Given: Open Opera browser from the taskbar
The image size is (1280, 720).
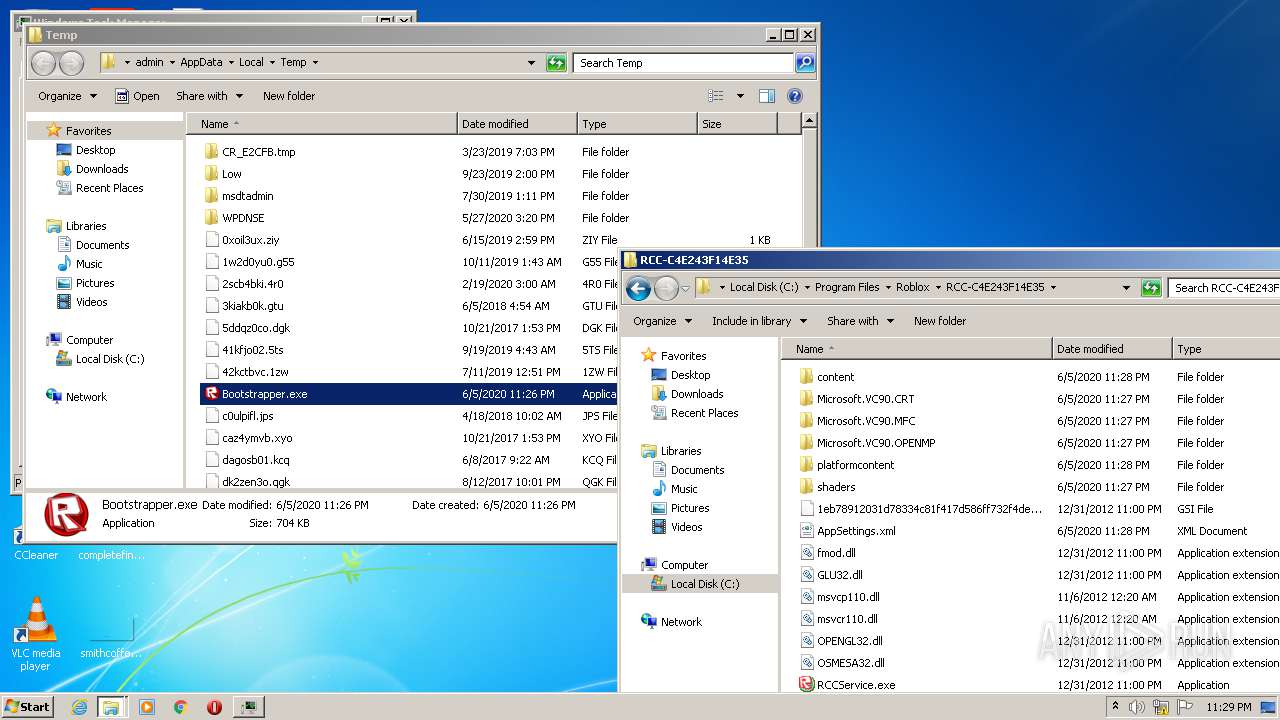Looking at the screenshot, I should point(214,707).
